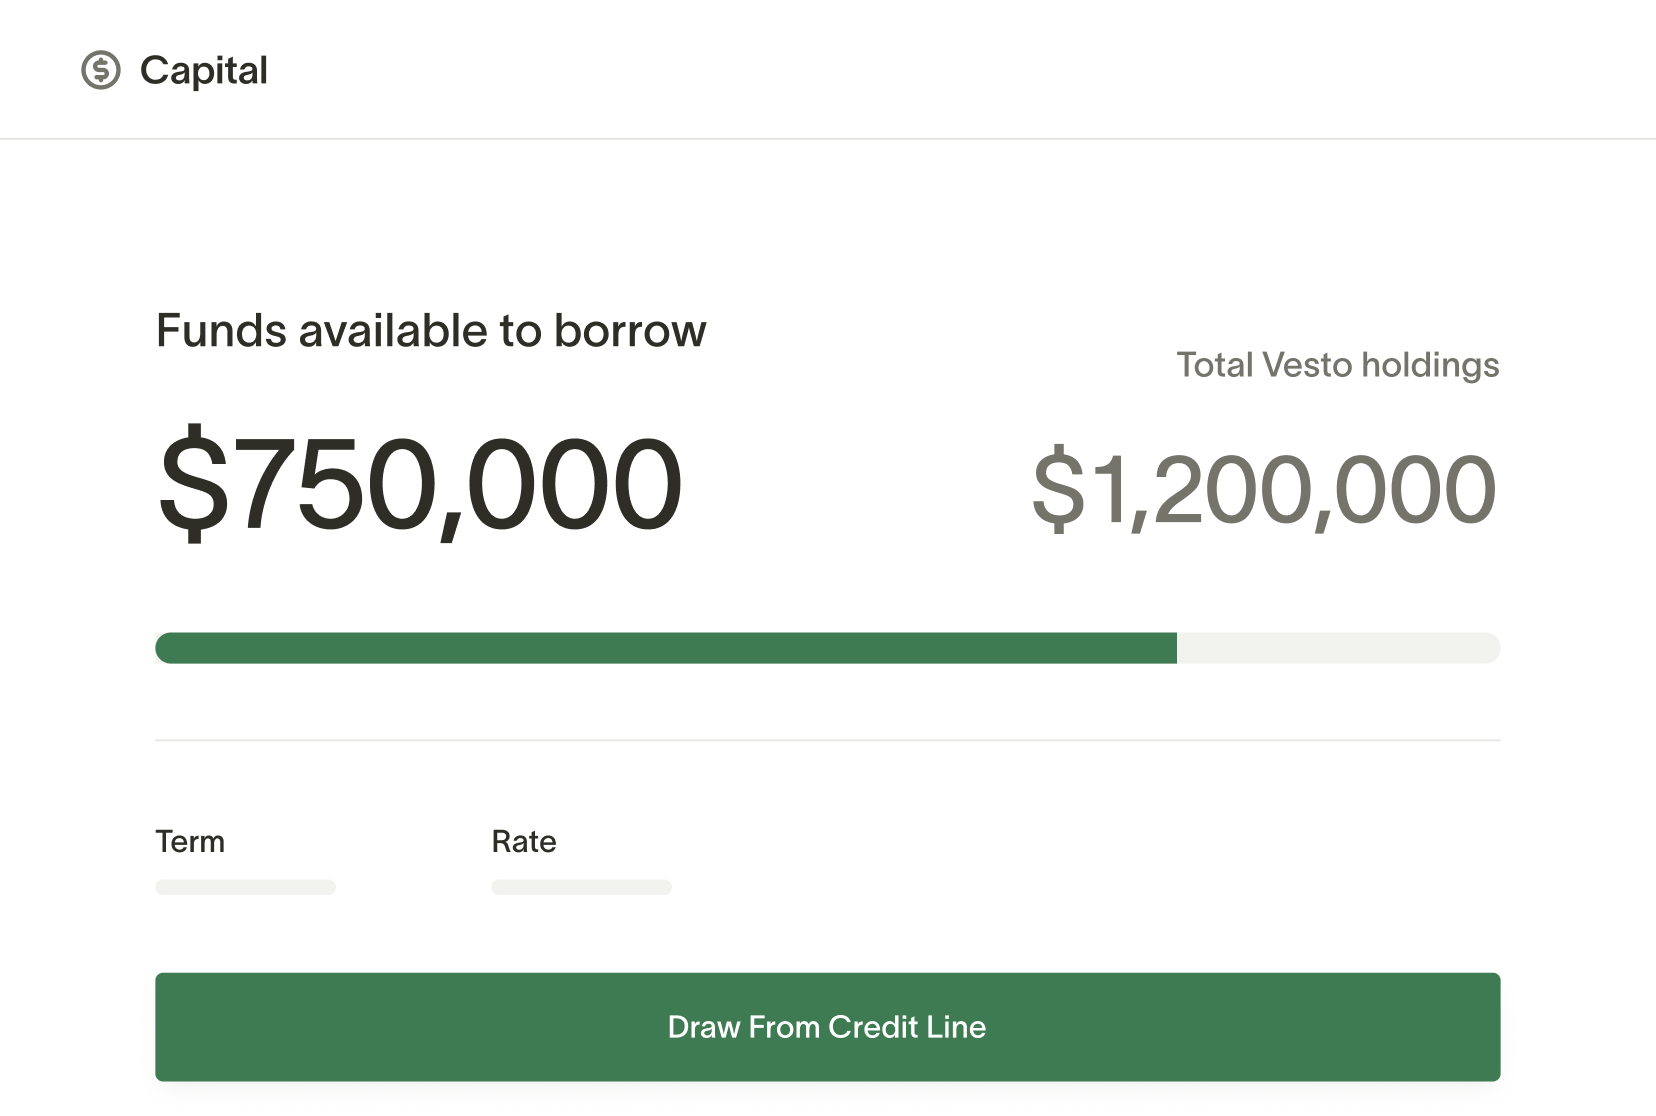Click the green filled portion of progress bar
The height and width of the screenshot is (1116, 1656).
pos(665,648)
